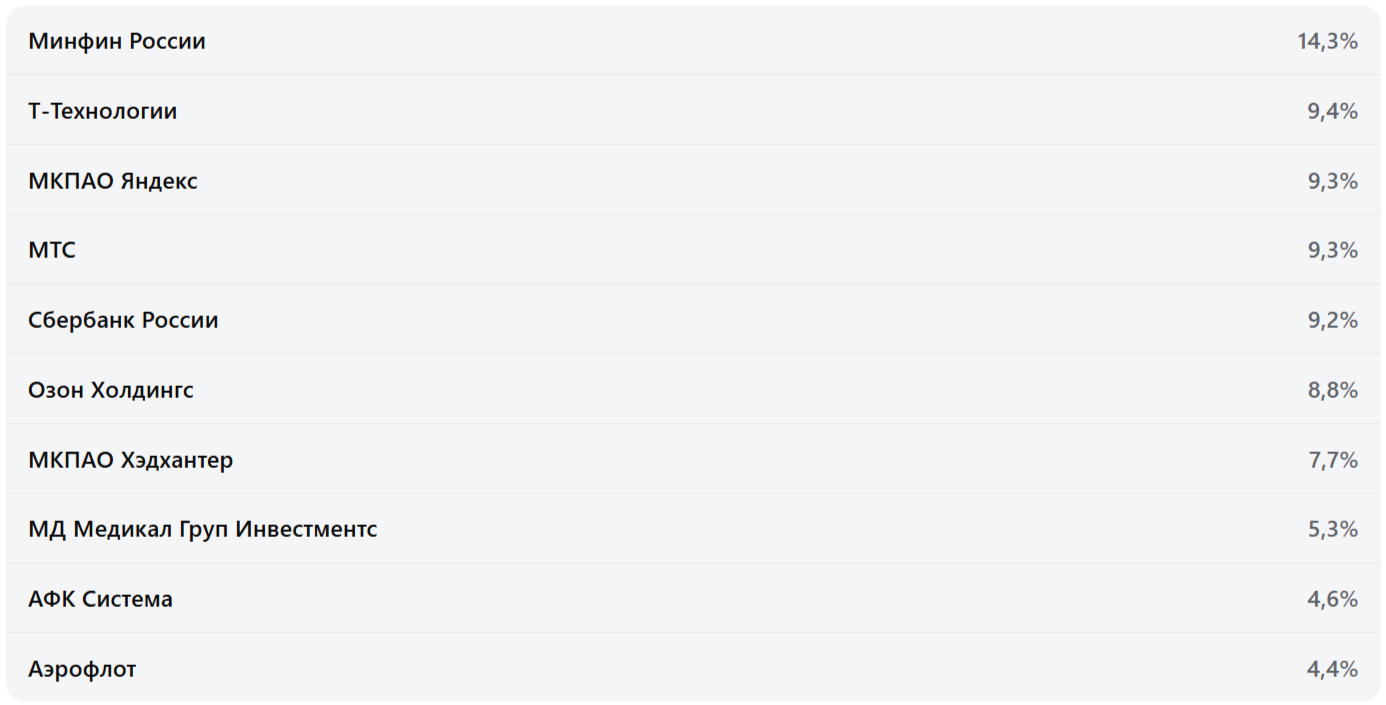This screenshot has width=1386, height=705.
Task: Select the 5,3% value for МД Медикал
Action: point(1332,529)
